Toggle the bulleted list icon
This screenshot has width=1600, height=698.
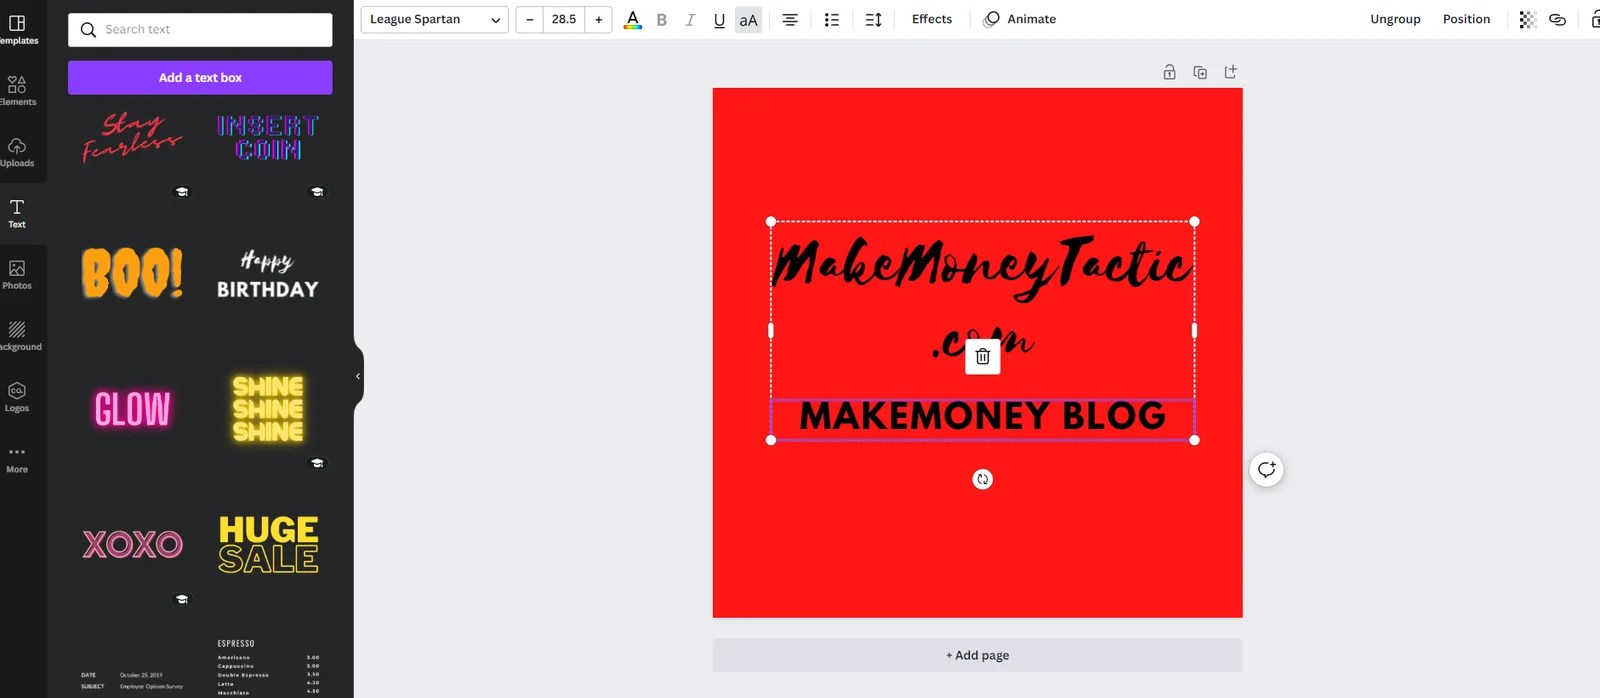tap(831, 19)
